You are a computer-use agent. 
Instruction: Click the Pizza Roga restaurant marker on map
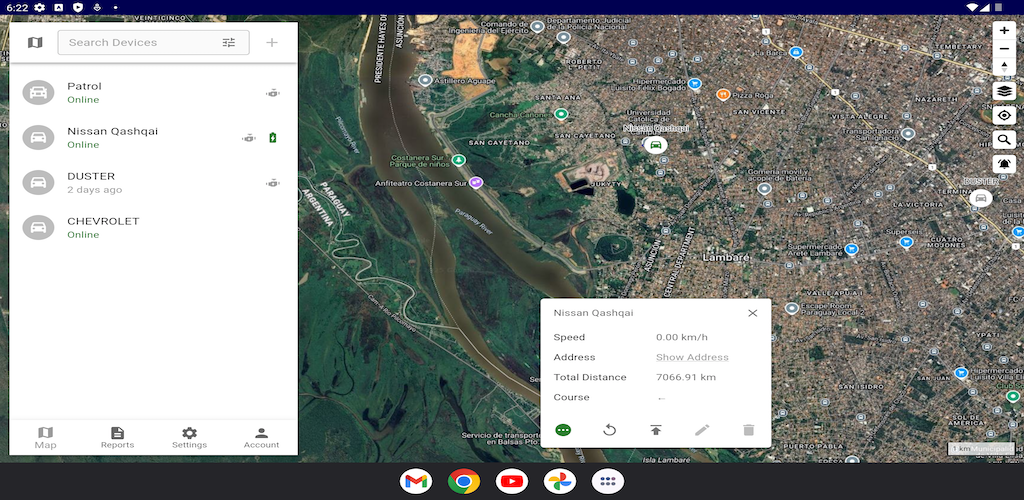click(x=723, y=95)
